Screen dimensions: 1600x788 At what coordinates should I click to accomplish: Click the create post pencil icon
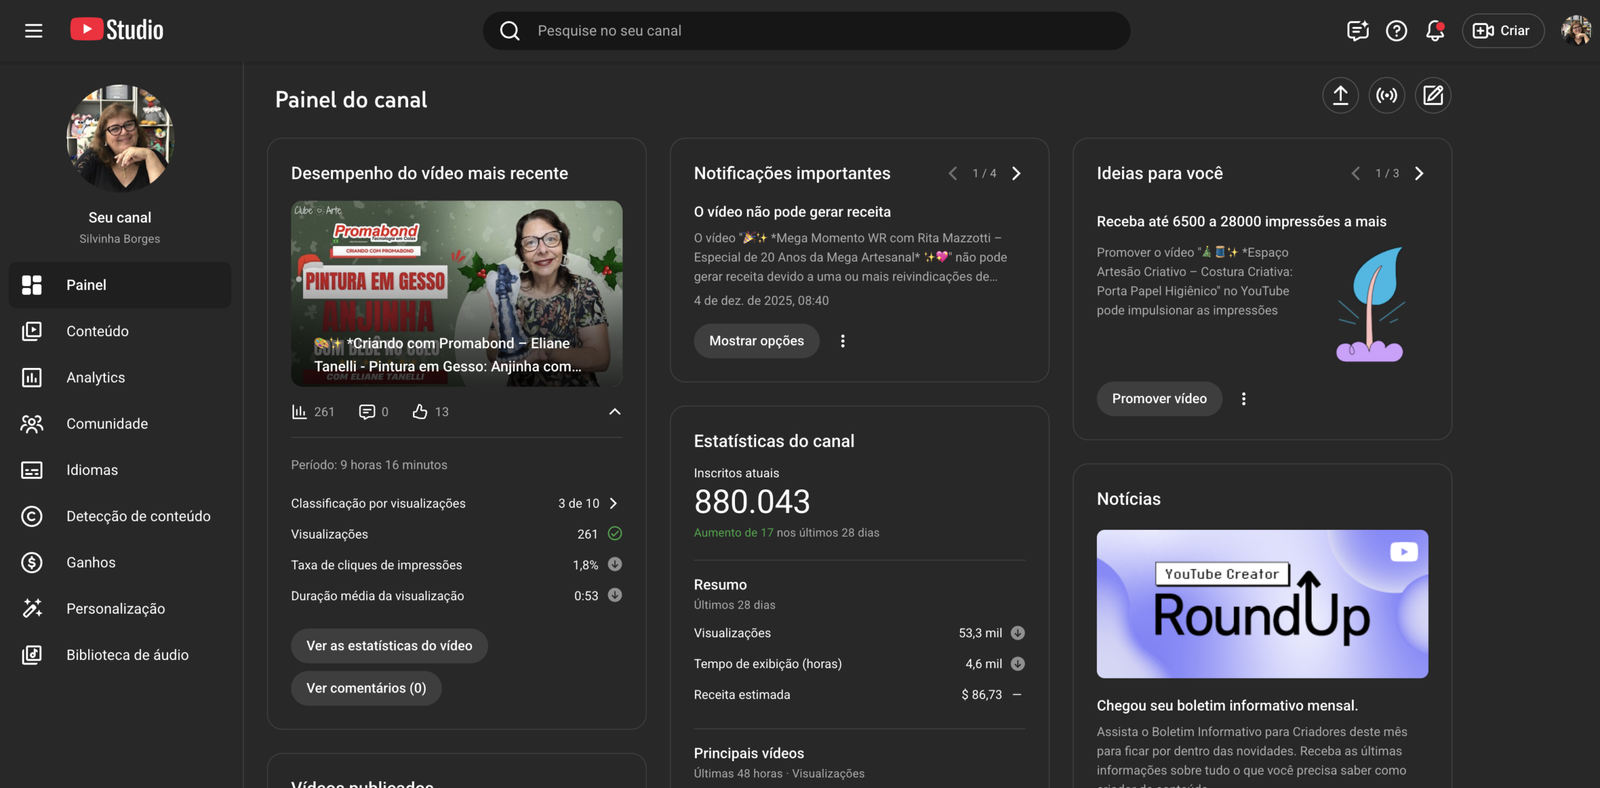1433,95
